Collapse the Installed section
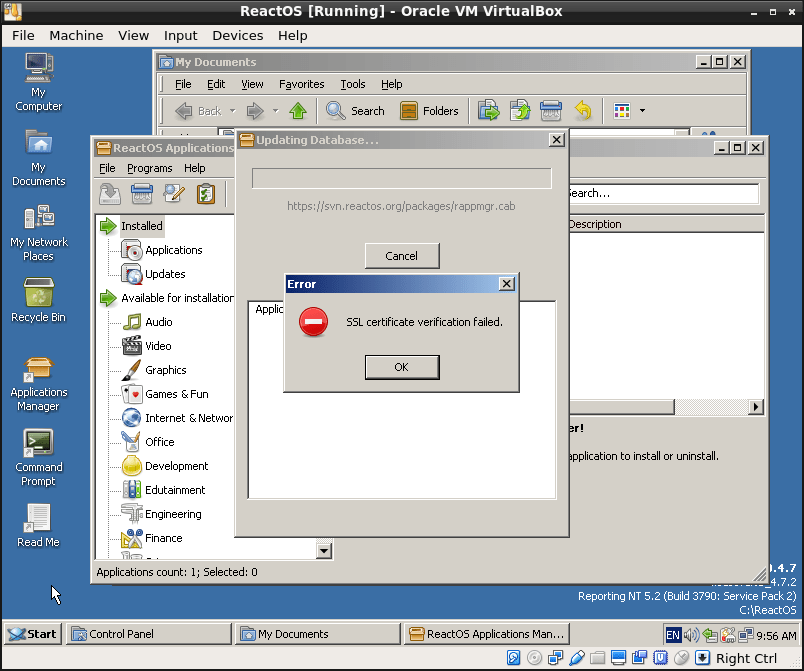 coord(106,225)
